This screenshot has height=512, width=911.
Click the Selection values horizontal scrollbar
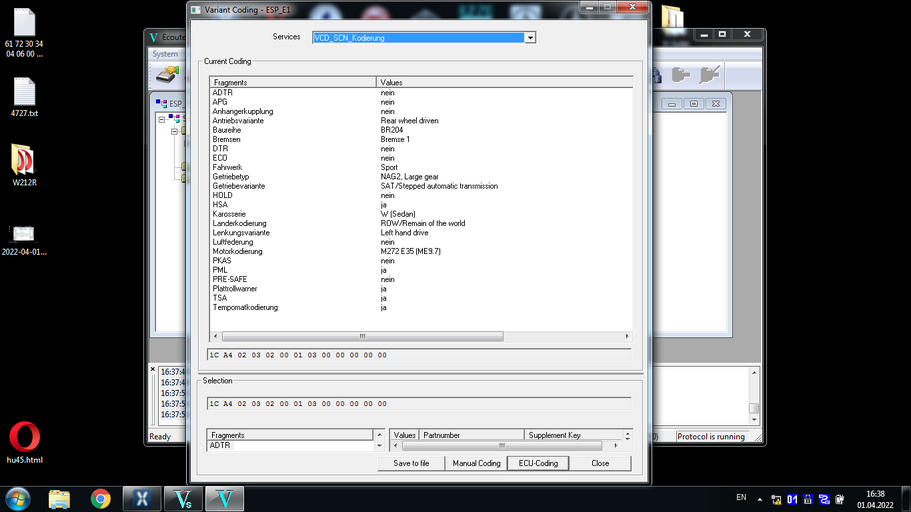[502, 446]
